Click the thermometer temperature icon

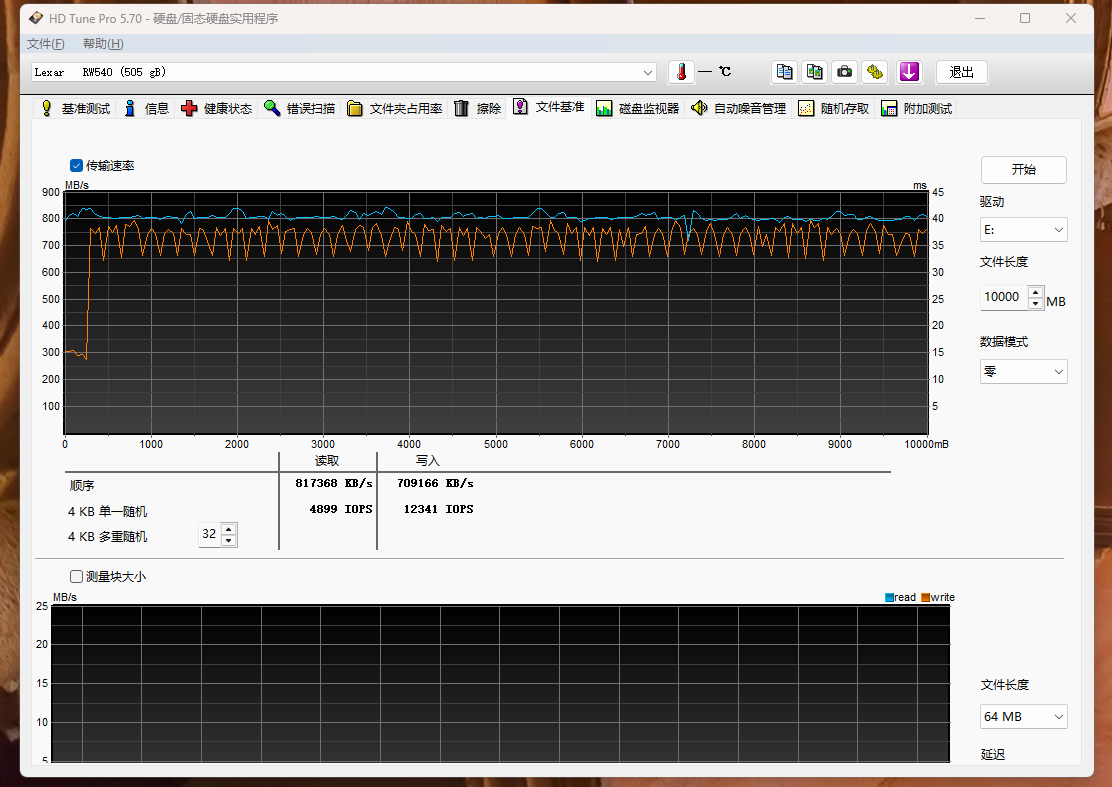coord(681,72)
